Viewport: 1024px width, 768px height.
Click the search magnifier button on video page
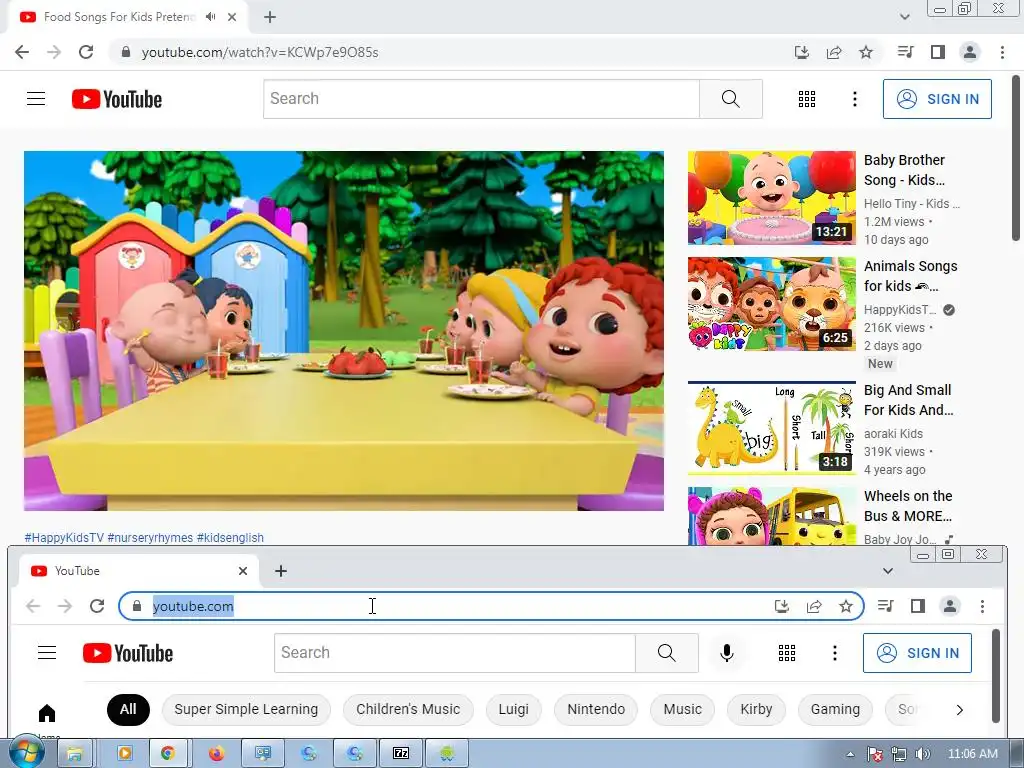point(731,99)
